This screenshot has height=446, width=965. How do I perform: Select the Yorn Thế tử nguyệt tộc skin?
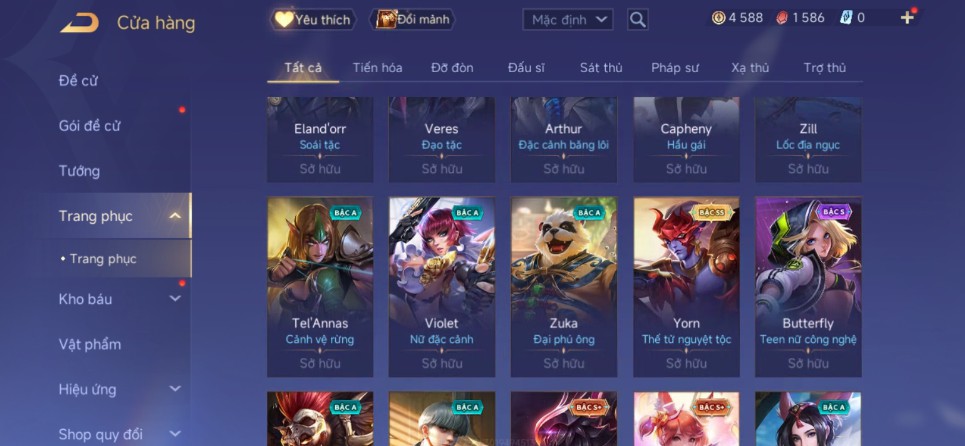pyautogui.click(x=686, y=287)
